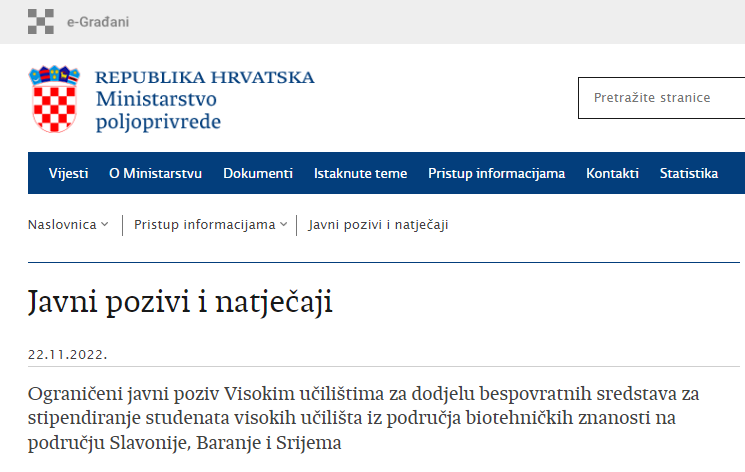Screen dimensions: 745x472
Task: Click the Javni pozivi i natječaji breadcrumb
Action: (378, 225)
